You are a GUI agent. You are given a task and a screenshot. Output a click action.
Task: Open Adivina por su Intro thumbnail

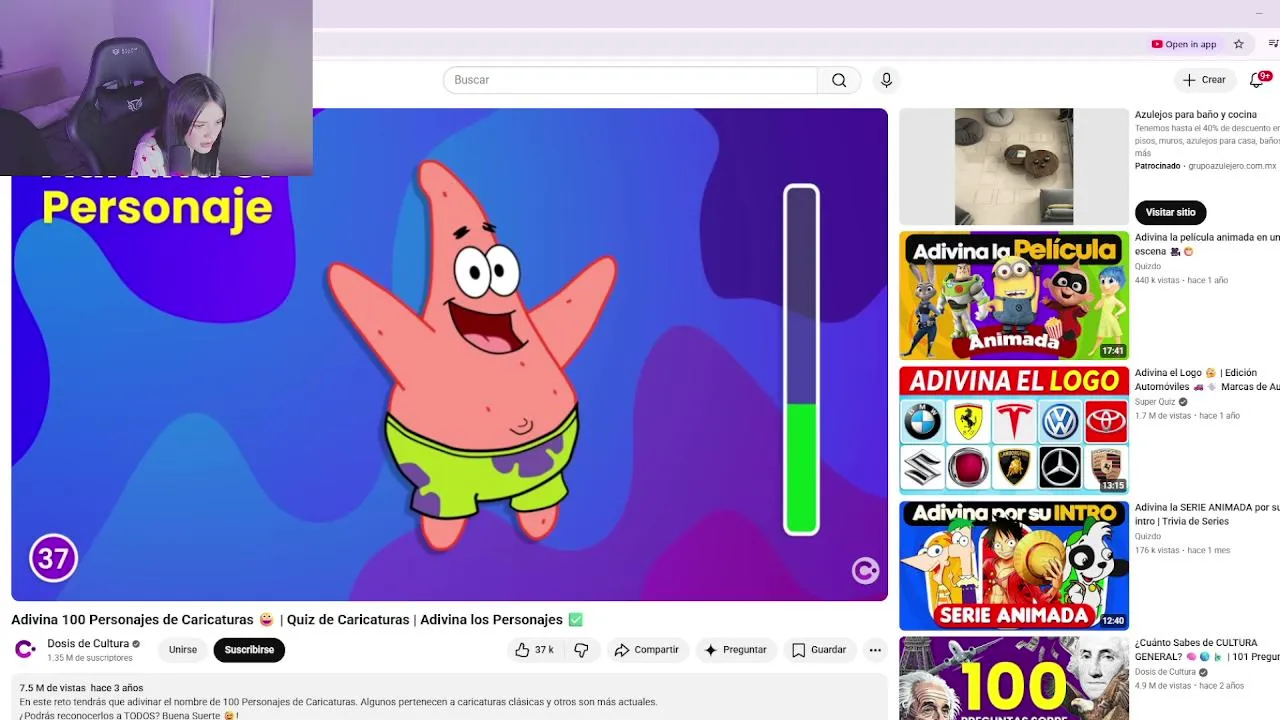click(1014, 565)
